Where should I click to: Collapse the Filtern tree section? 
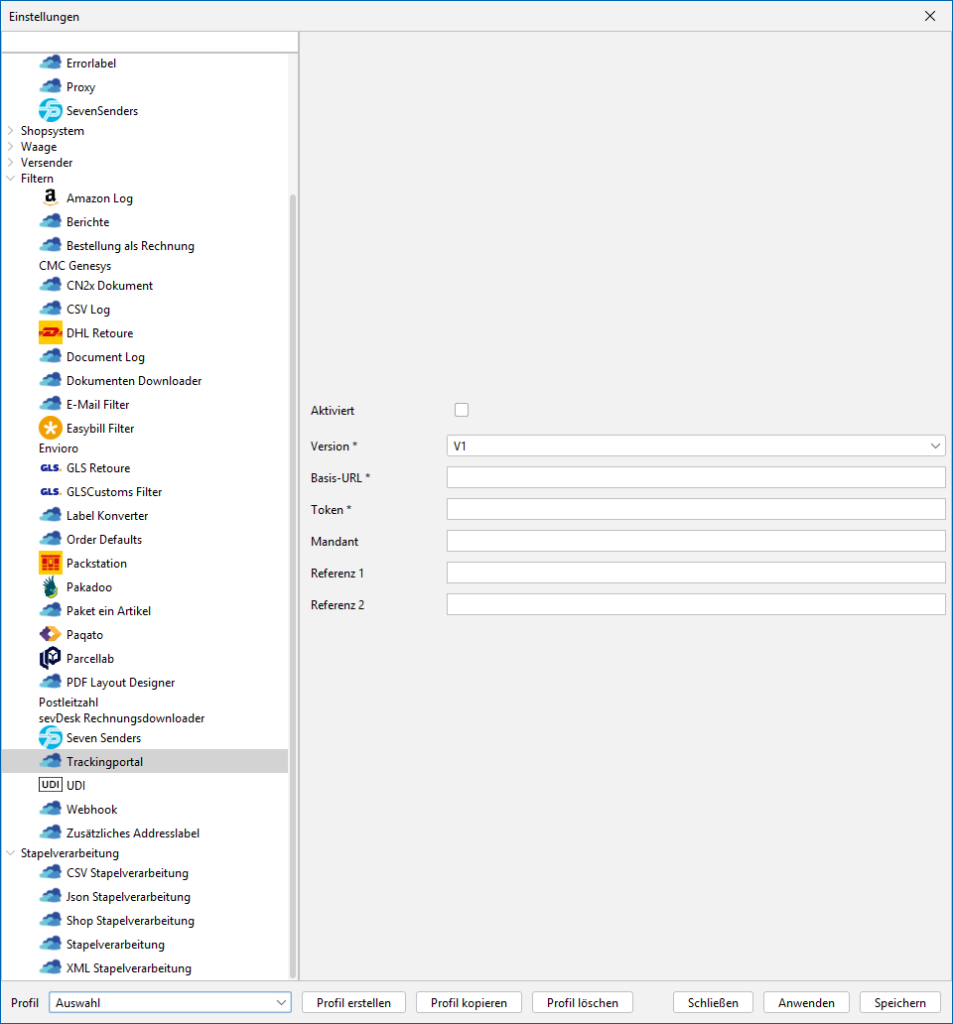point(11,179)
